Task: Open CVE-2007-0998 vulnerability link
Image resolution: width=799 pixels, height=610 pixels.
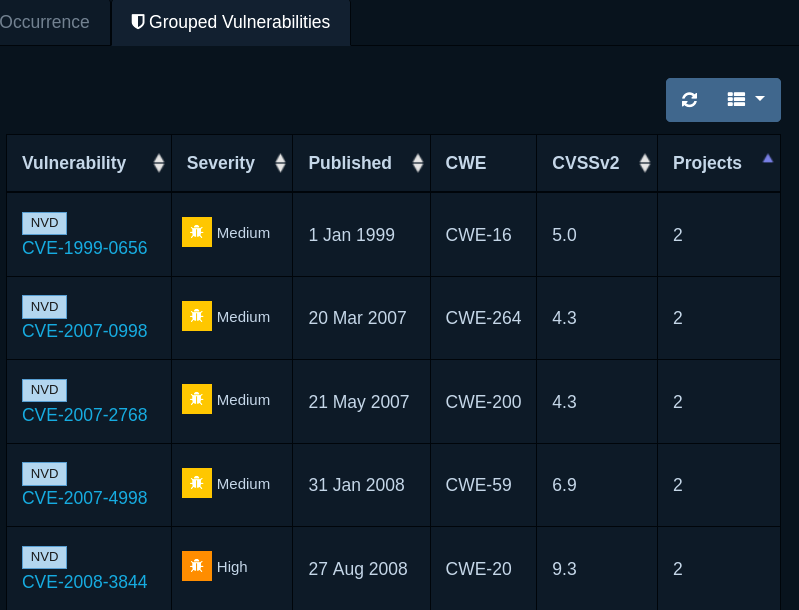Action: [x=85, y=331]
